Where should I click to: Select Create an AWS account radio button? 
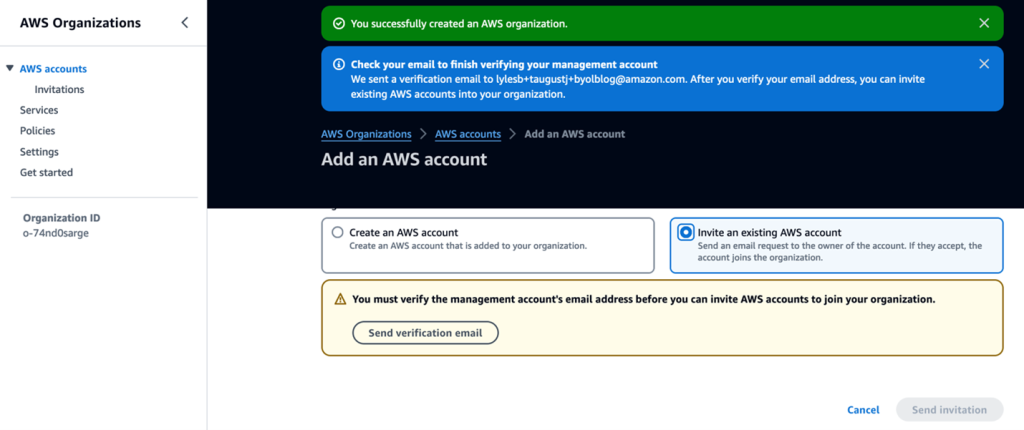[337, 232]
